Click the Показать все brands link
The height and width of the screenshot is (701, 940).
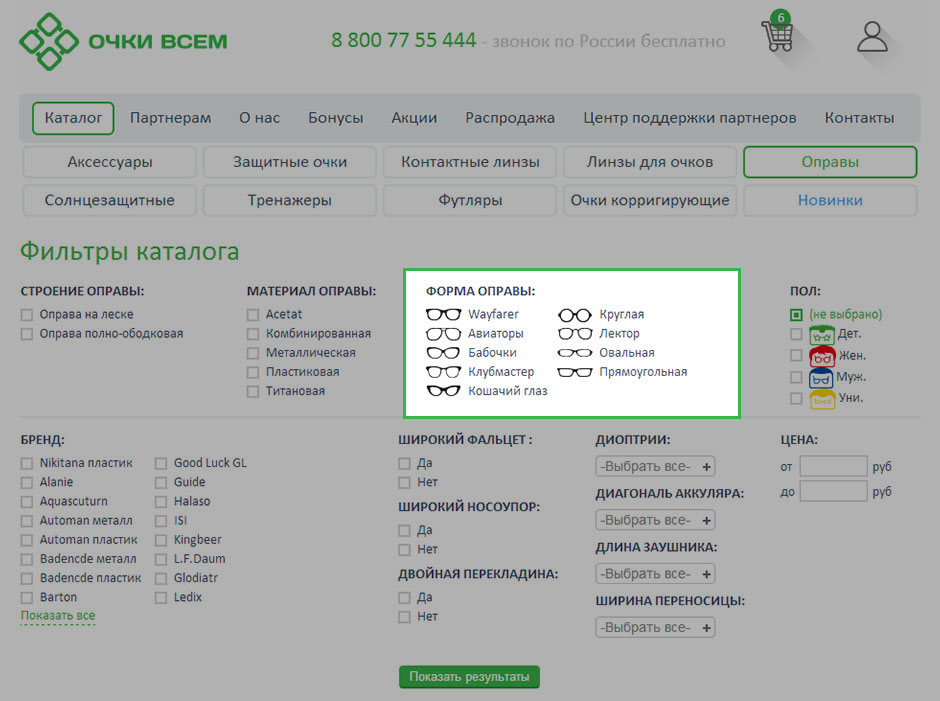58,616
